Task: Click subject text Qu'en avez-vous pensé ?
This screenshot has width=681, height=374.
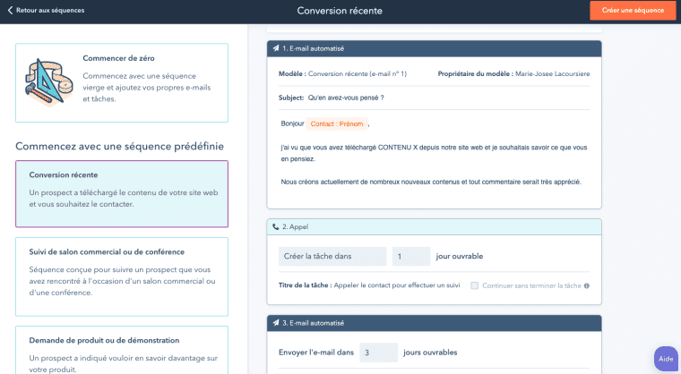Action: point(346,98)
